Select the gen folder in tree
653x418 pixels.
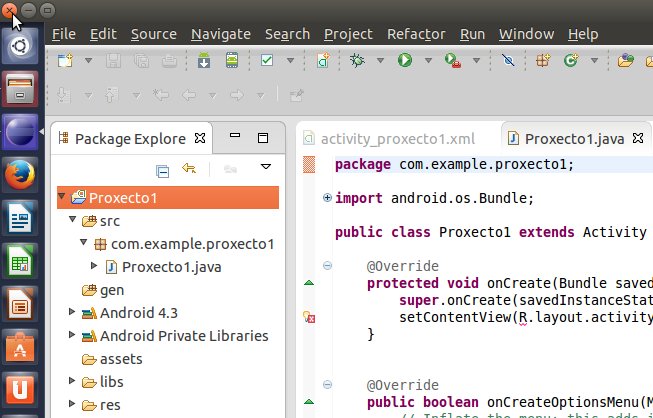pyautogui.click(x=103, y=290)
